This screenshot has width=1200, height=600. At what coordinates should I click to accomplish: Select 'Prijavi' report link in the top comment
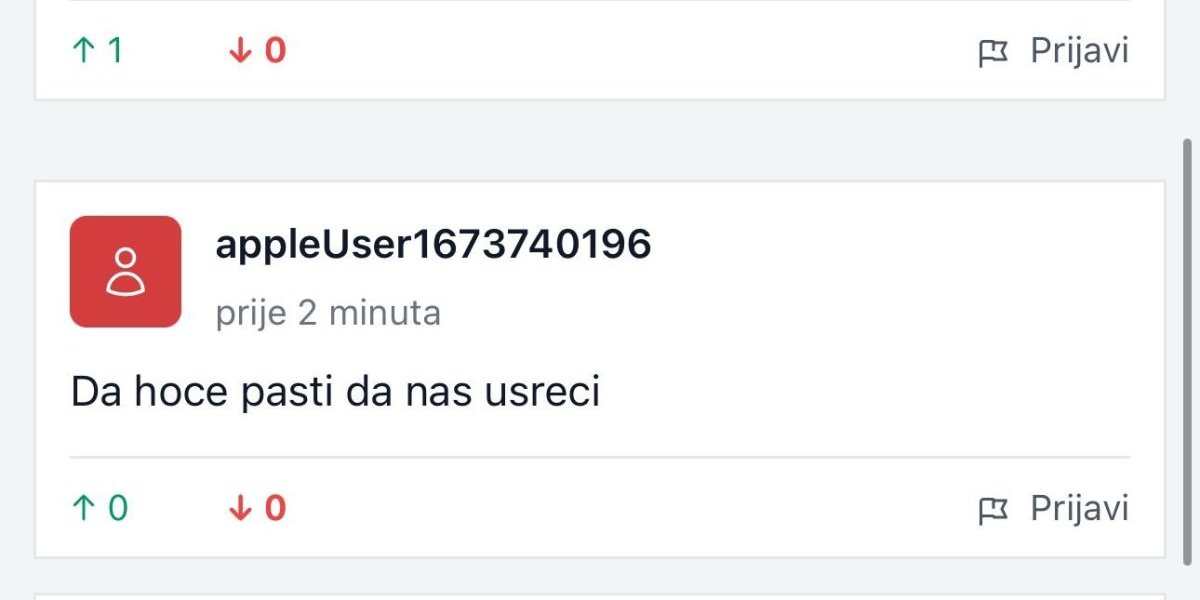pyautogui.click(x=1079, y=51)
